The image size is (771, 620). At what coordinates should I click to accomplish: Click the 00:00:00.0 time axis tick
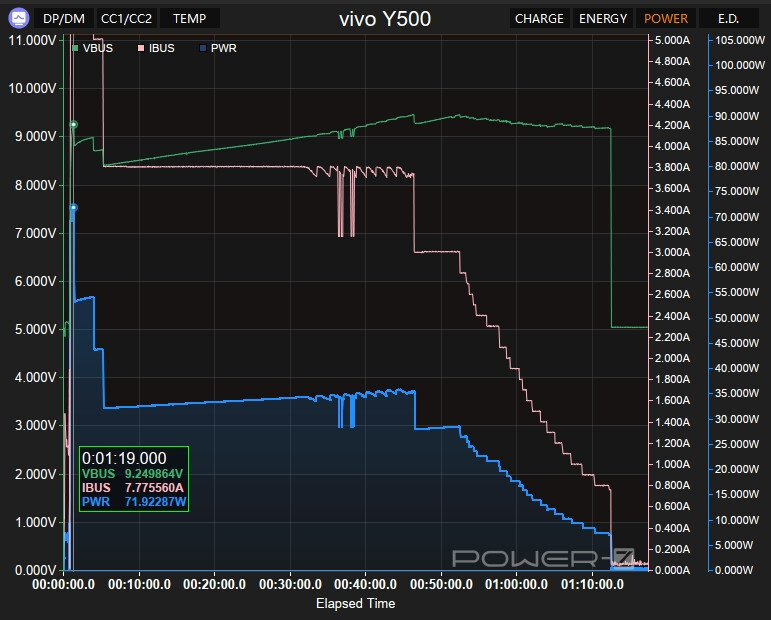pos(63,585)
